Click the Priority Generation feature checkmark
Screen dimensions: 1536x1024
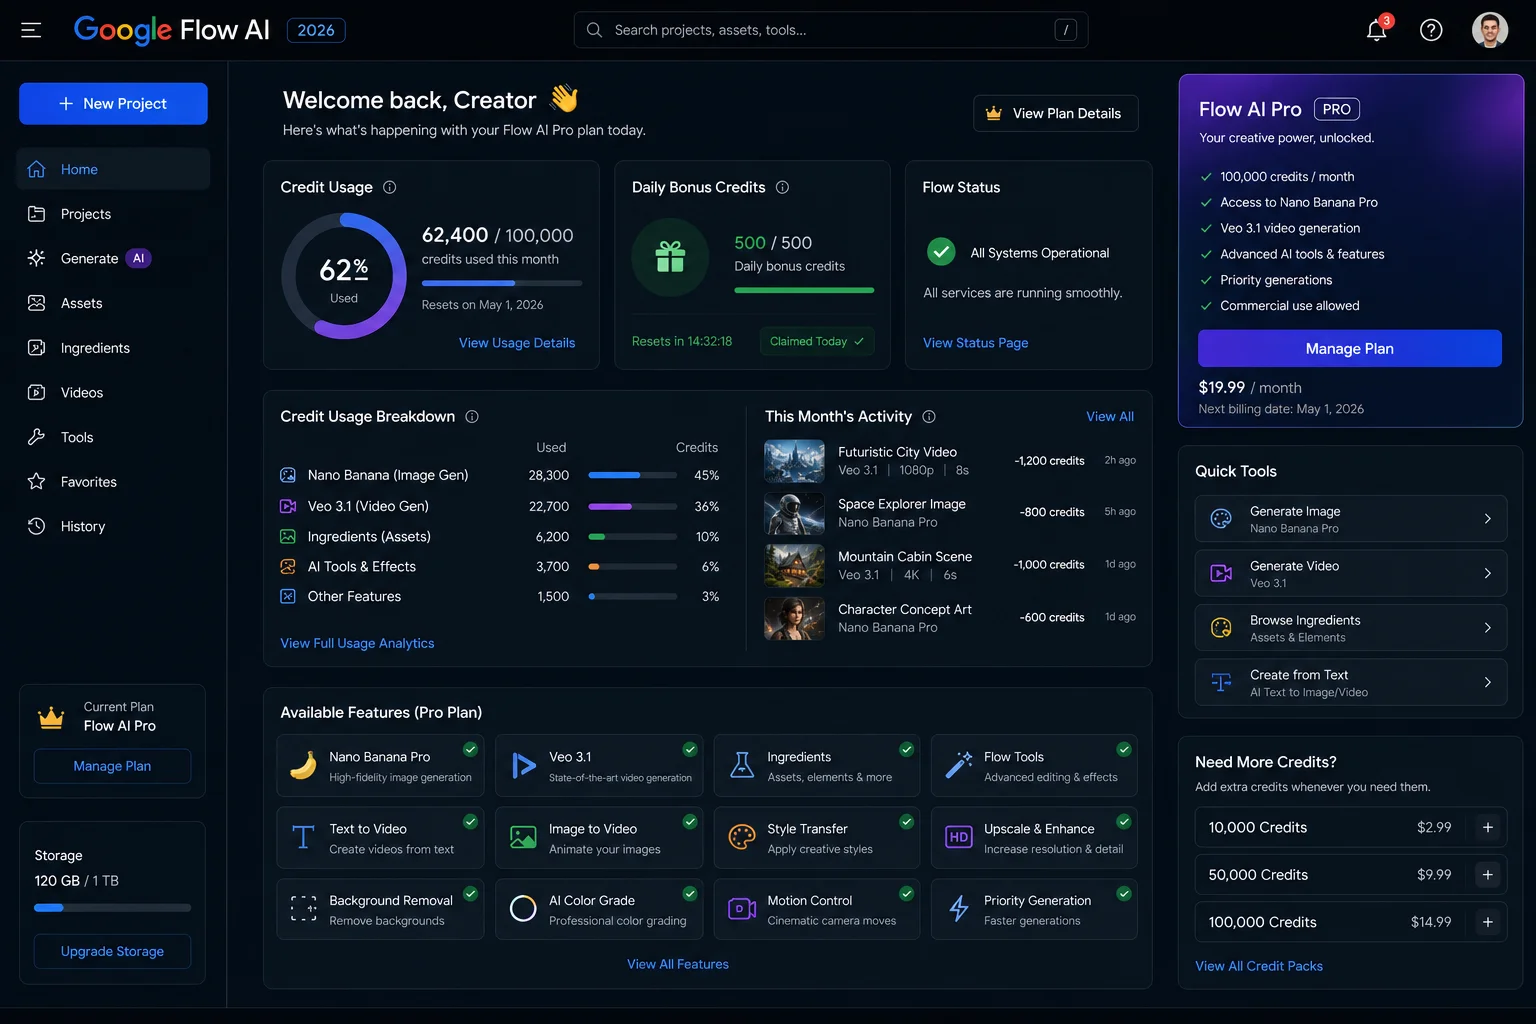pyautogui.click(x=1124, y=894)
